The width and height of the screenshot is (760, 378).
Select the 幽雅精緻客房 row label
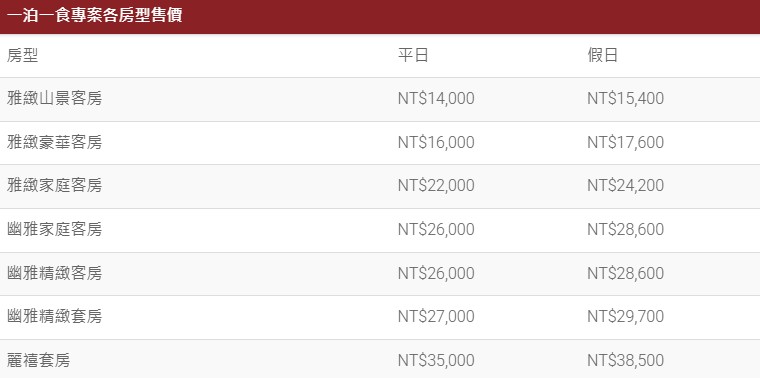point(54,273)
